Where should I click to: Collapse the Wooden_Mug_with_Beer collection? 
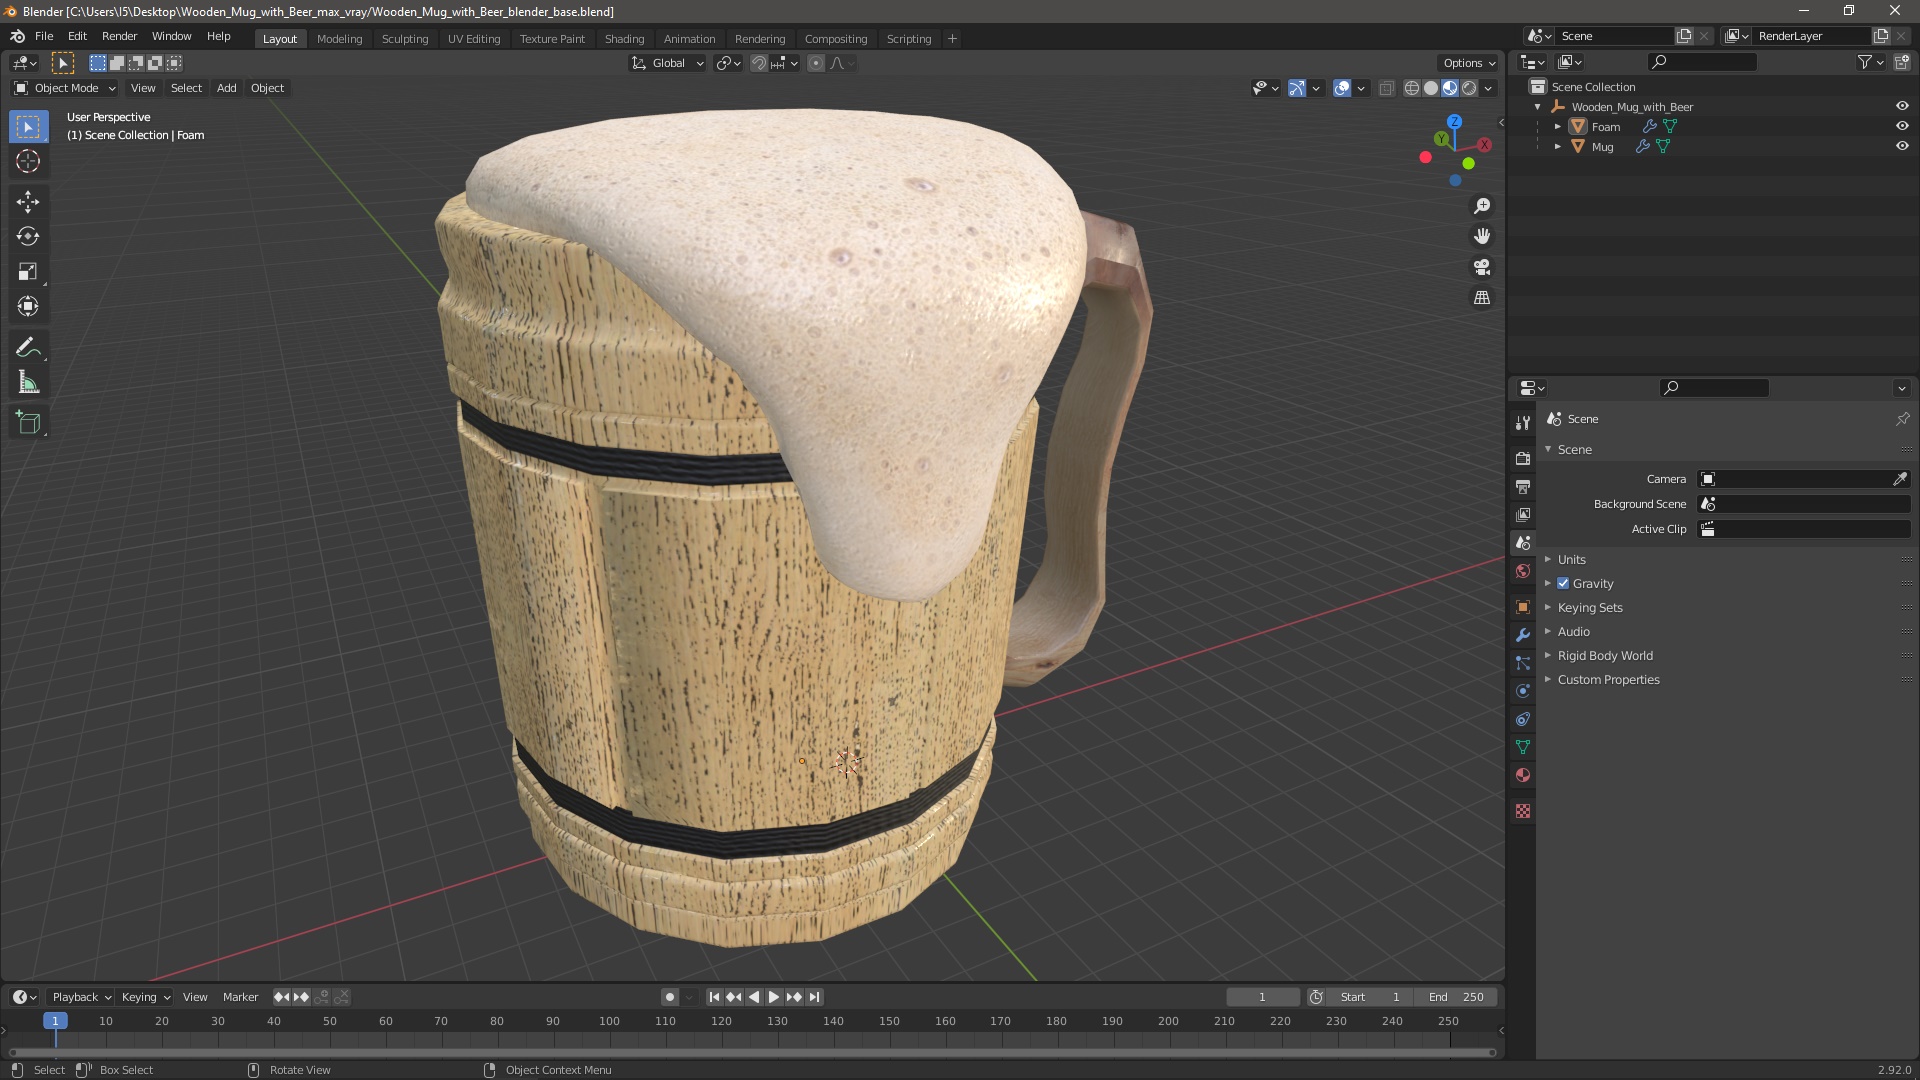click(1538, 106)
